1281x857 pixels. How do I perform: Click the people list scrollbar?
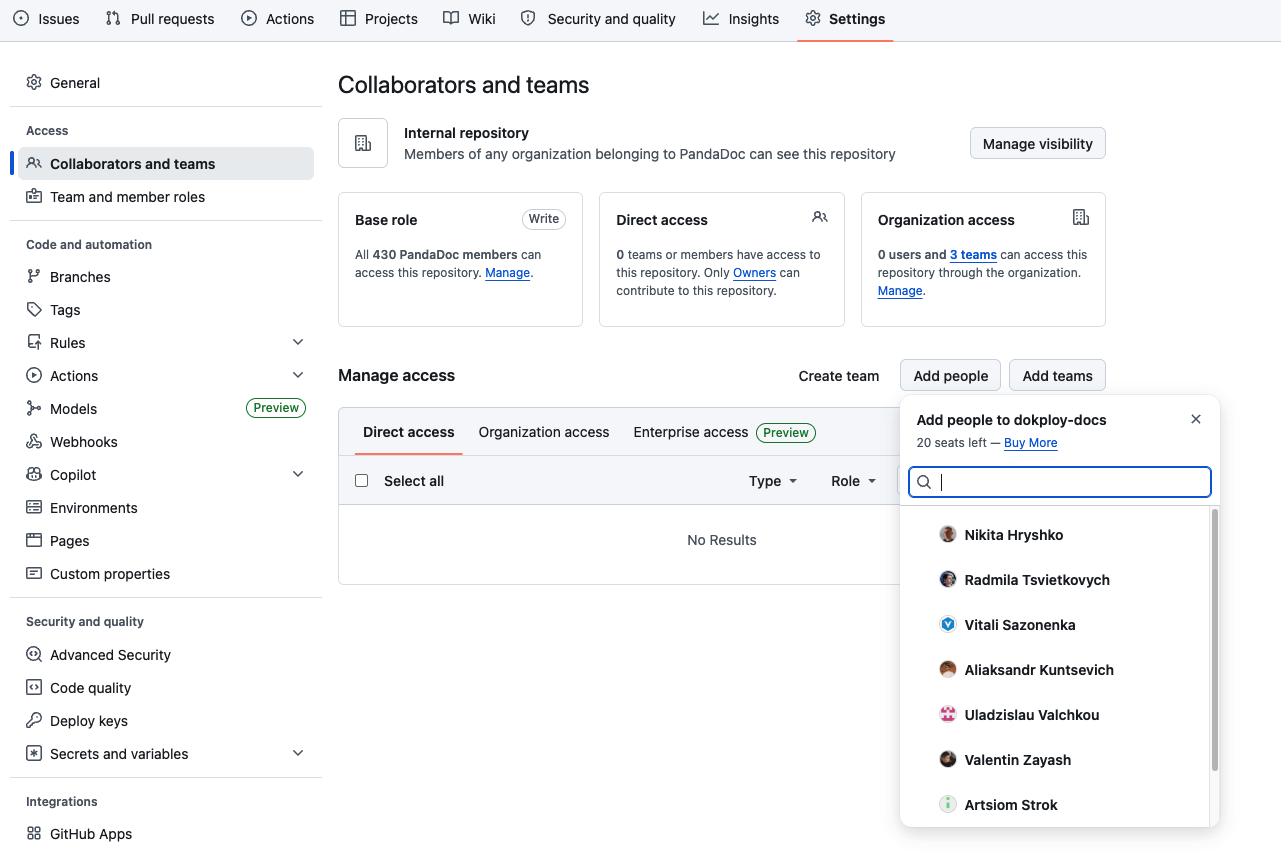pyautogui.click(x=1215, y=640)
